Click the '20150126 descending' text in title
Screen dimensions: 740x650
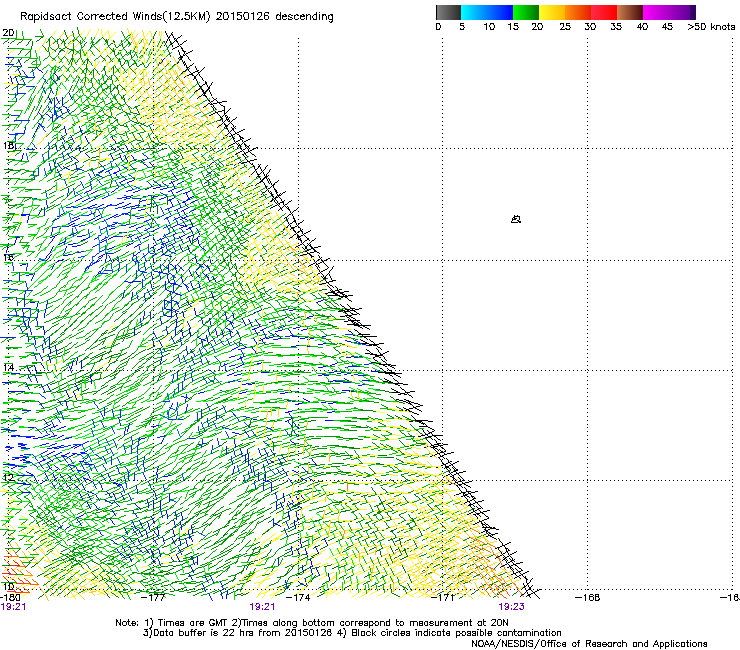[275, 17]
